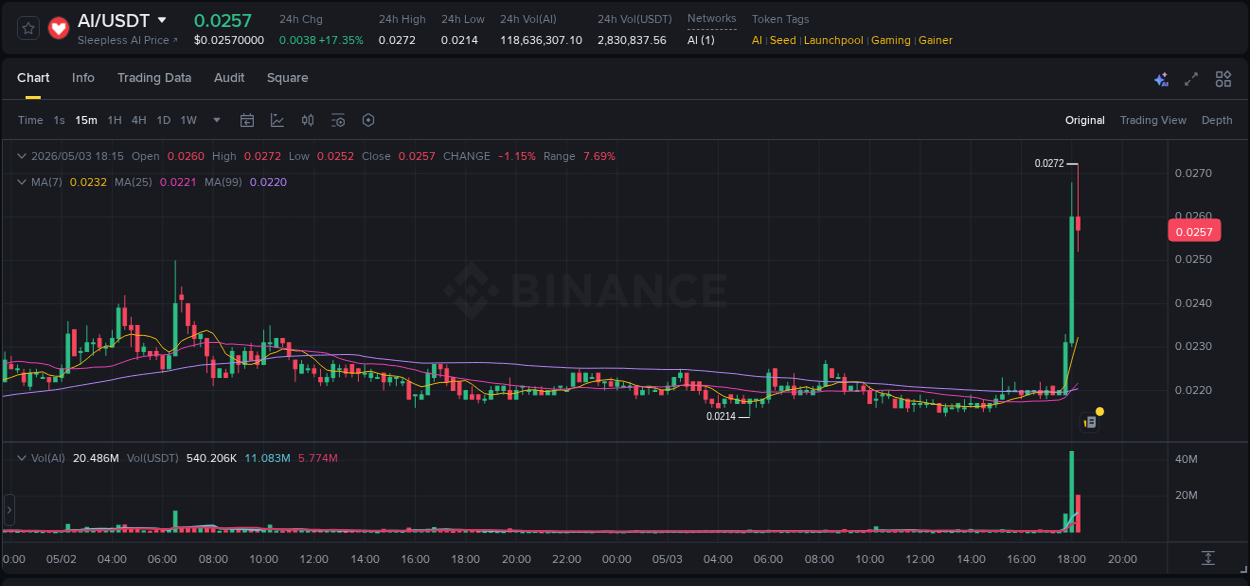Open the news note icon near 18:00
1250x586 pixels.
click(x=1091, y=423)
